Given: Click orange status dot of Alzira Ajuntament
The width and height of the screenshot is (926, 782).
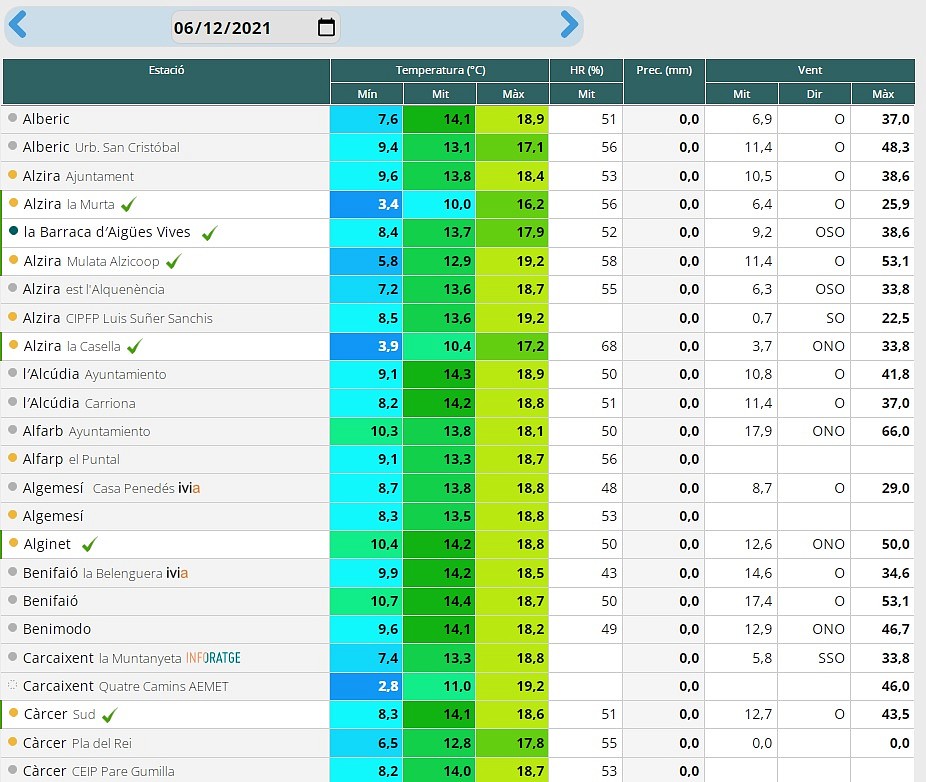Looking at the screenshot, I should pos(12,175).
